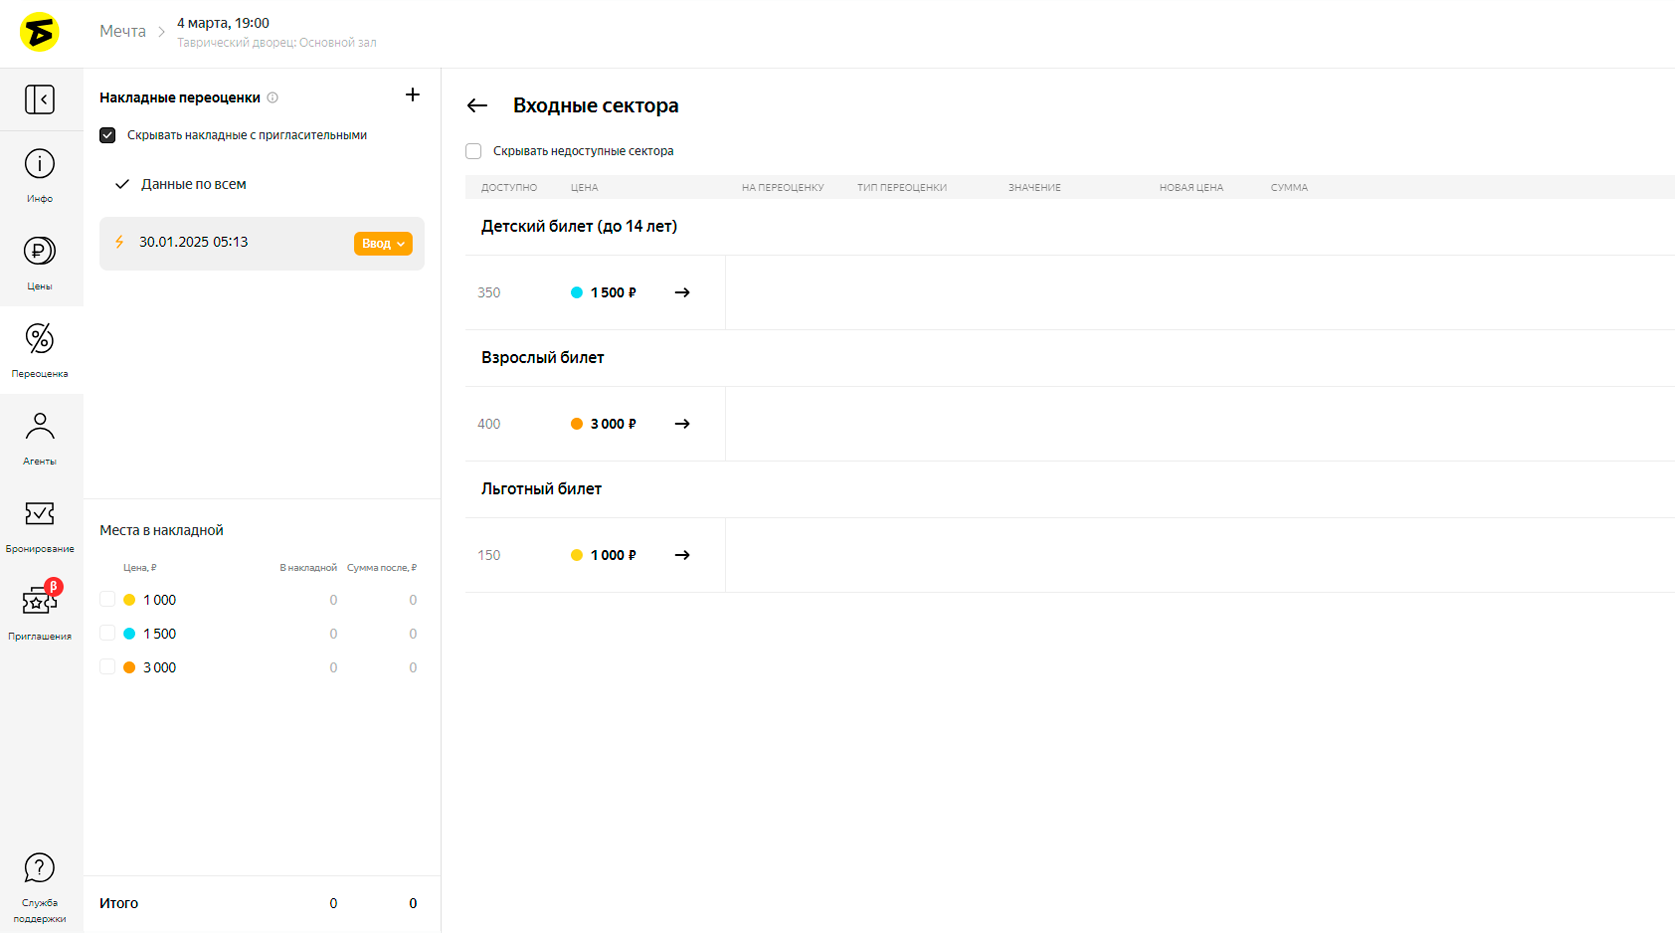Open the Инфо section
This screenshot has height=933, width=1675.
coord(40,175)
